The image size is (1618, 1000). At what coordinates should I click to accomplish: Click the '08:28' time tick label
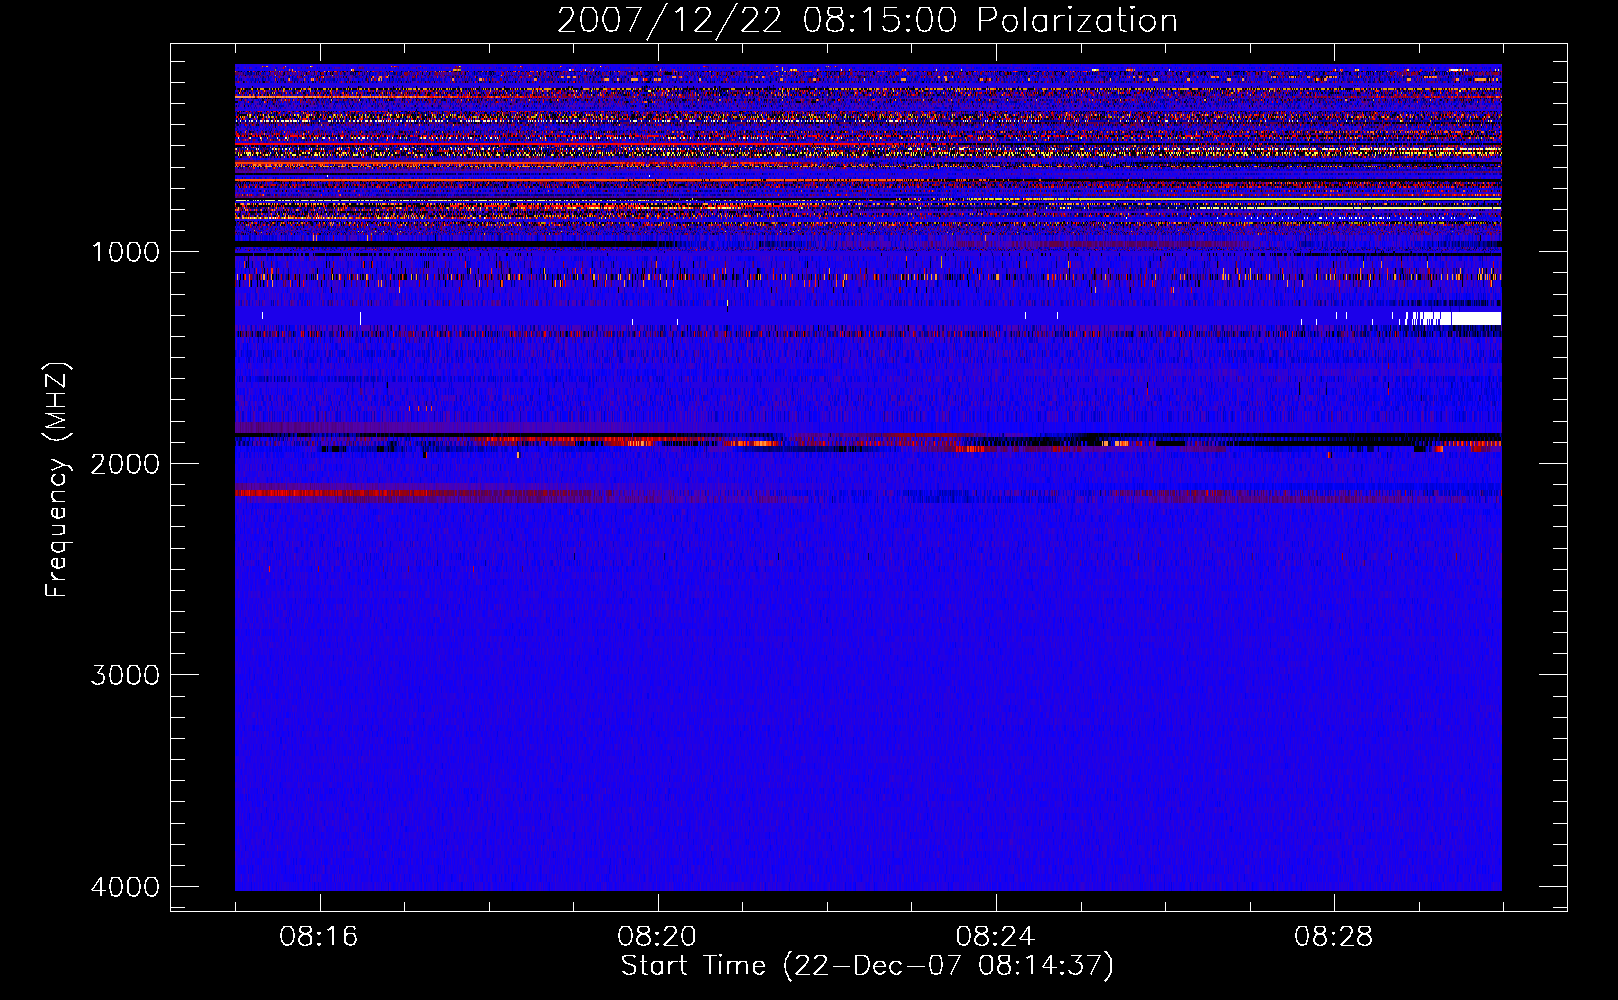1333,937
